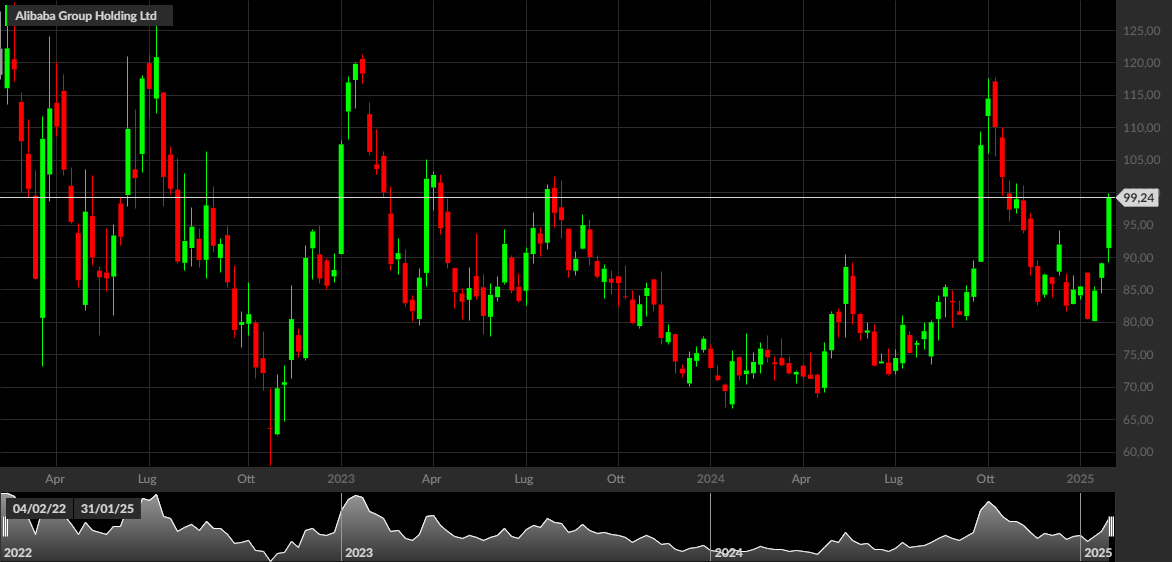This screenshot has width=1172, height=562.
Task: Click the white horizontal current price line
Action: pyautogui.click(x=558, y=197)
